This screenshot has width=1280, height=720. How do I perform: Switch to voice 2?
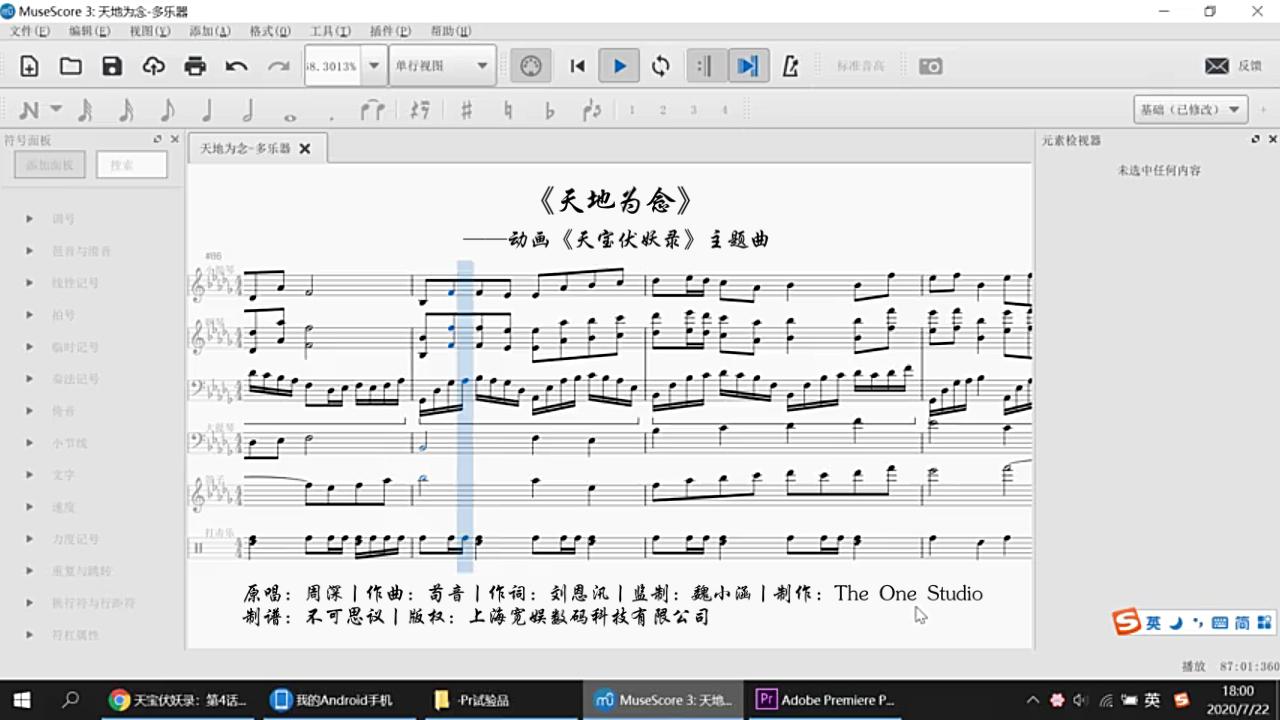click(662, 110)
